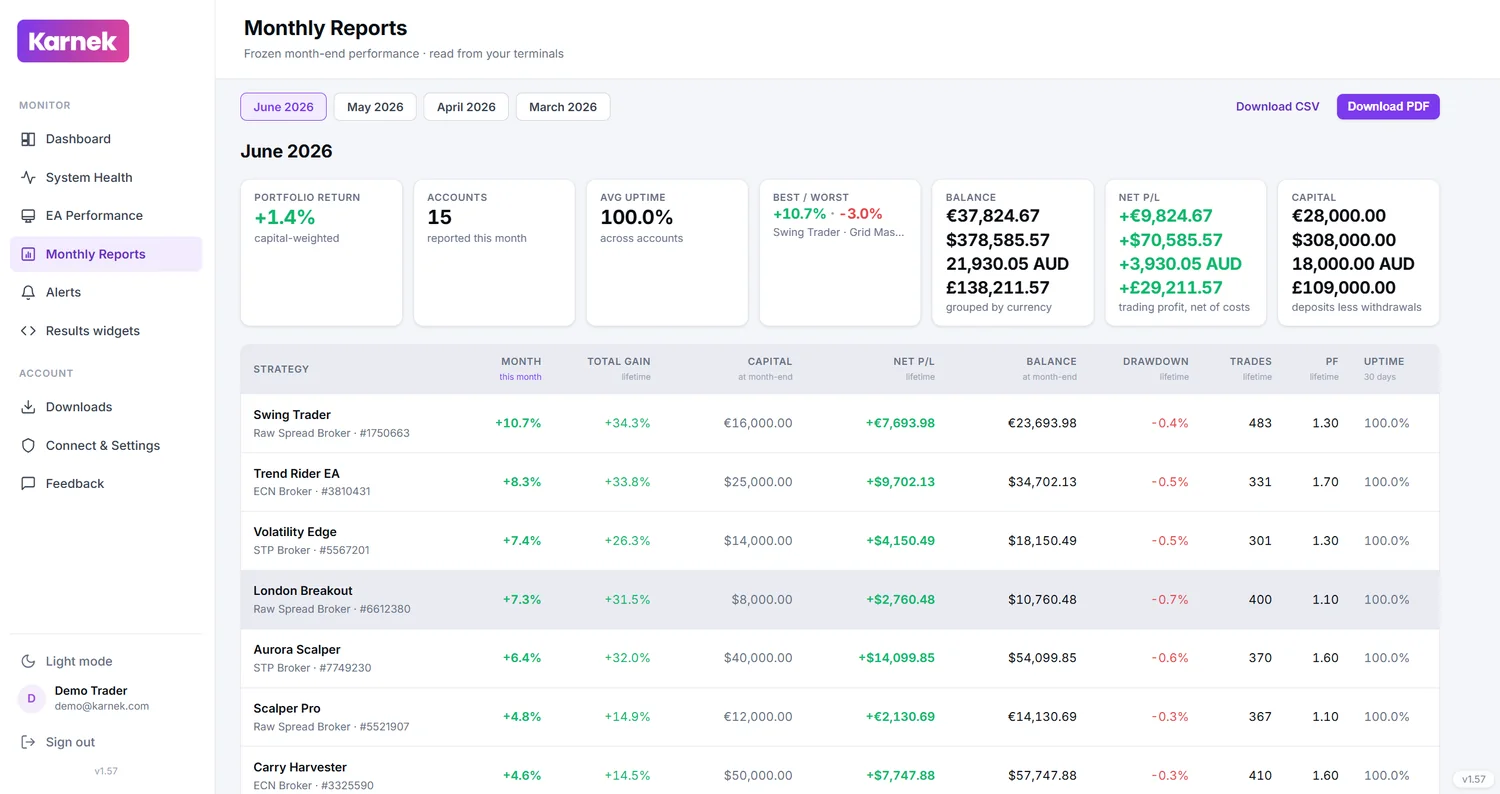Screen dimensions: 1500x794
Task: Click the Volatility Edge strategy name
Action: 295,532
